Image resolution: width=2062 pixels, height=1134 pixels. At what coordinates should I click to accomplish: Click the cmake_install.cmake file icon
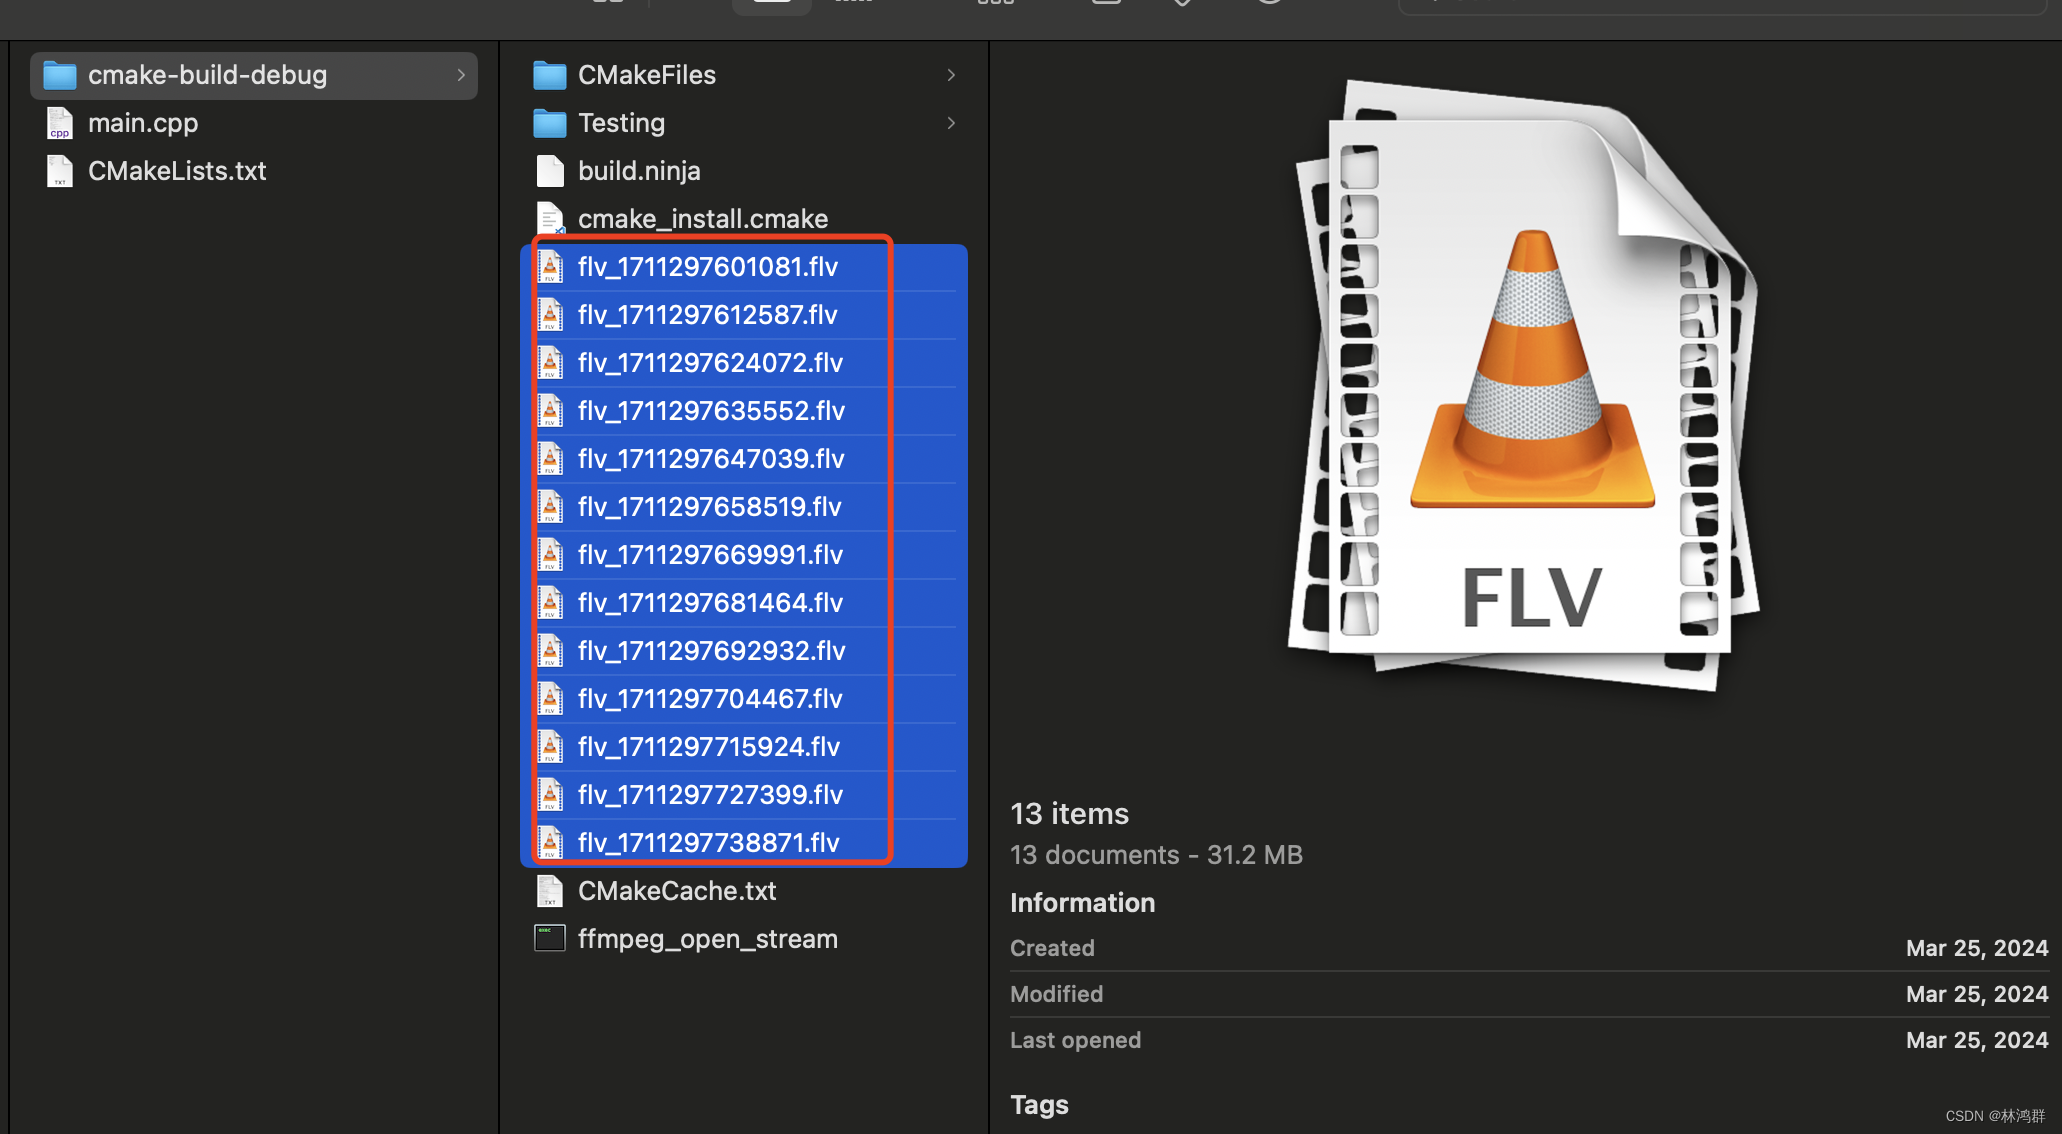click(550, 219)
